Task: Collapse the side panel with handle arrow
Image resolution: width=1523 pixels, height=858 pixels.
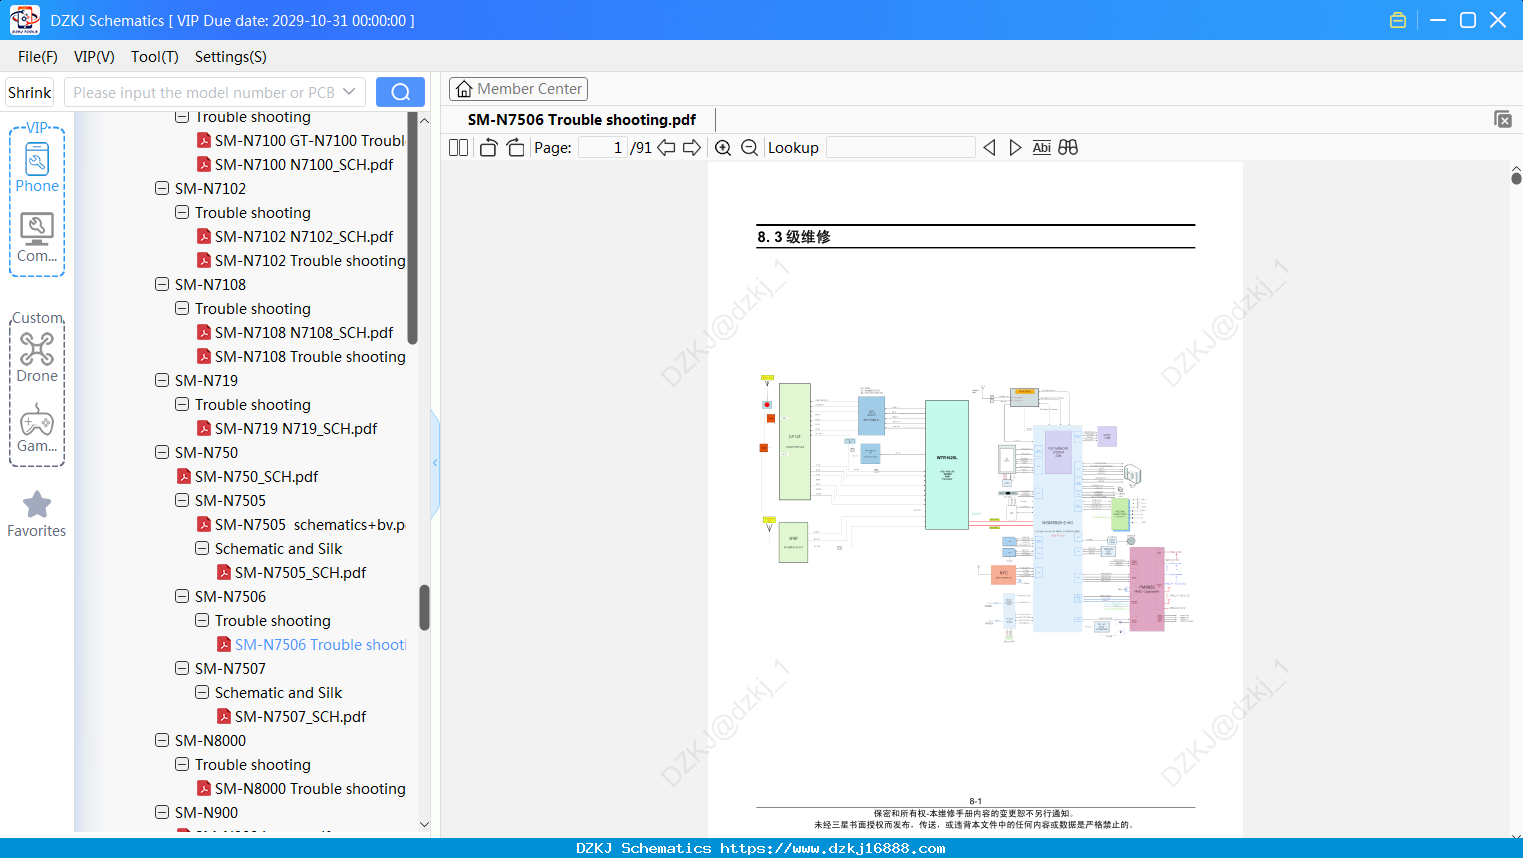Action: pos(435,463)
